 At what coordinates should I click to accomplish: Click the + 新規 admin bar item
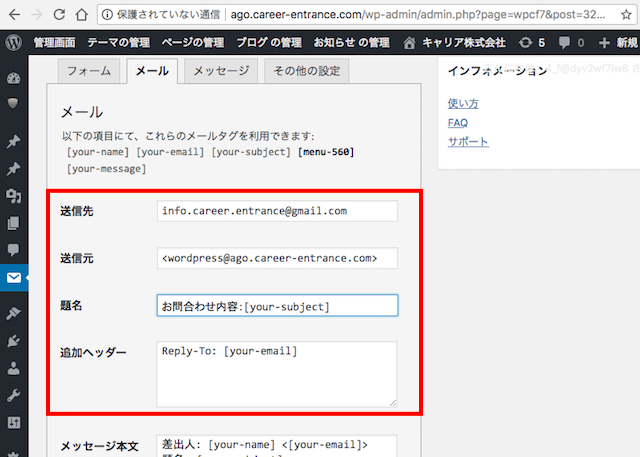[x=618, y=42]
